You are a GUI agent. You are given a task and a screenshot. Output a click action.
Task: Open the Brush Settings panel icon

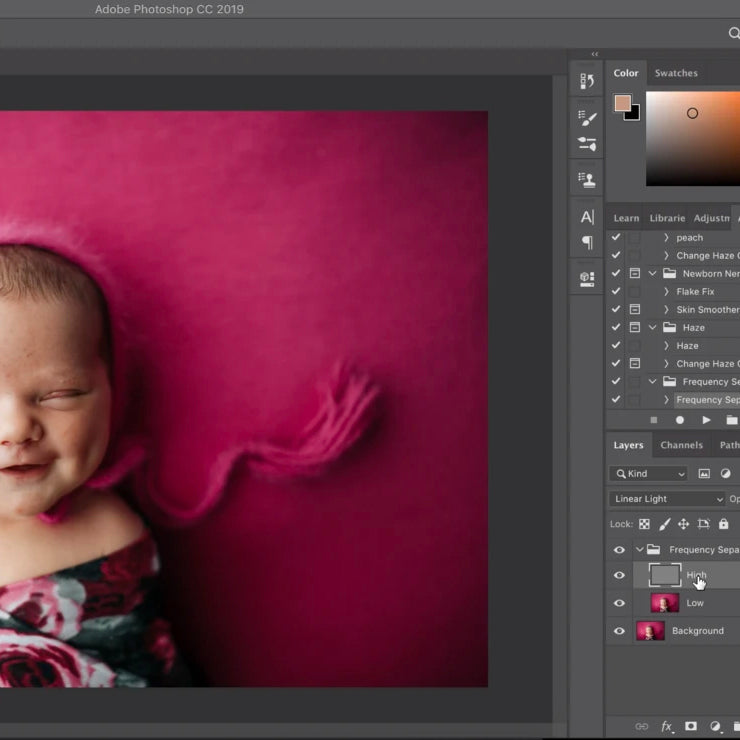tap(587, 117)
